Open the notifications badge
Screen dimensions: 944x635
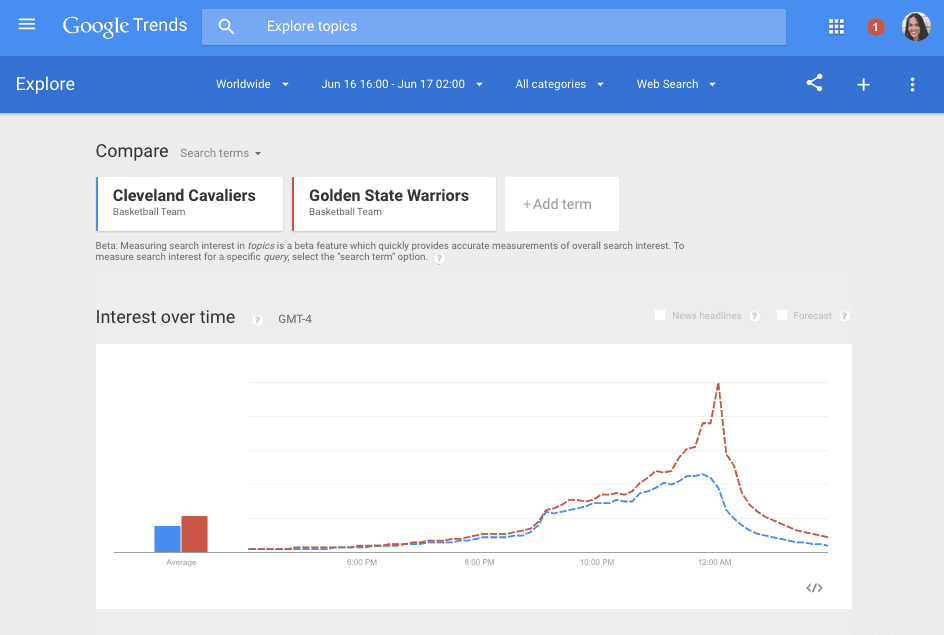[x=876, y=27]
